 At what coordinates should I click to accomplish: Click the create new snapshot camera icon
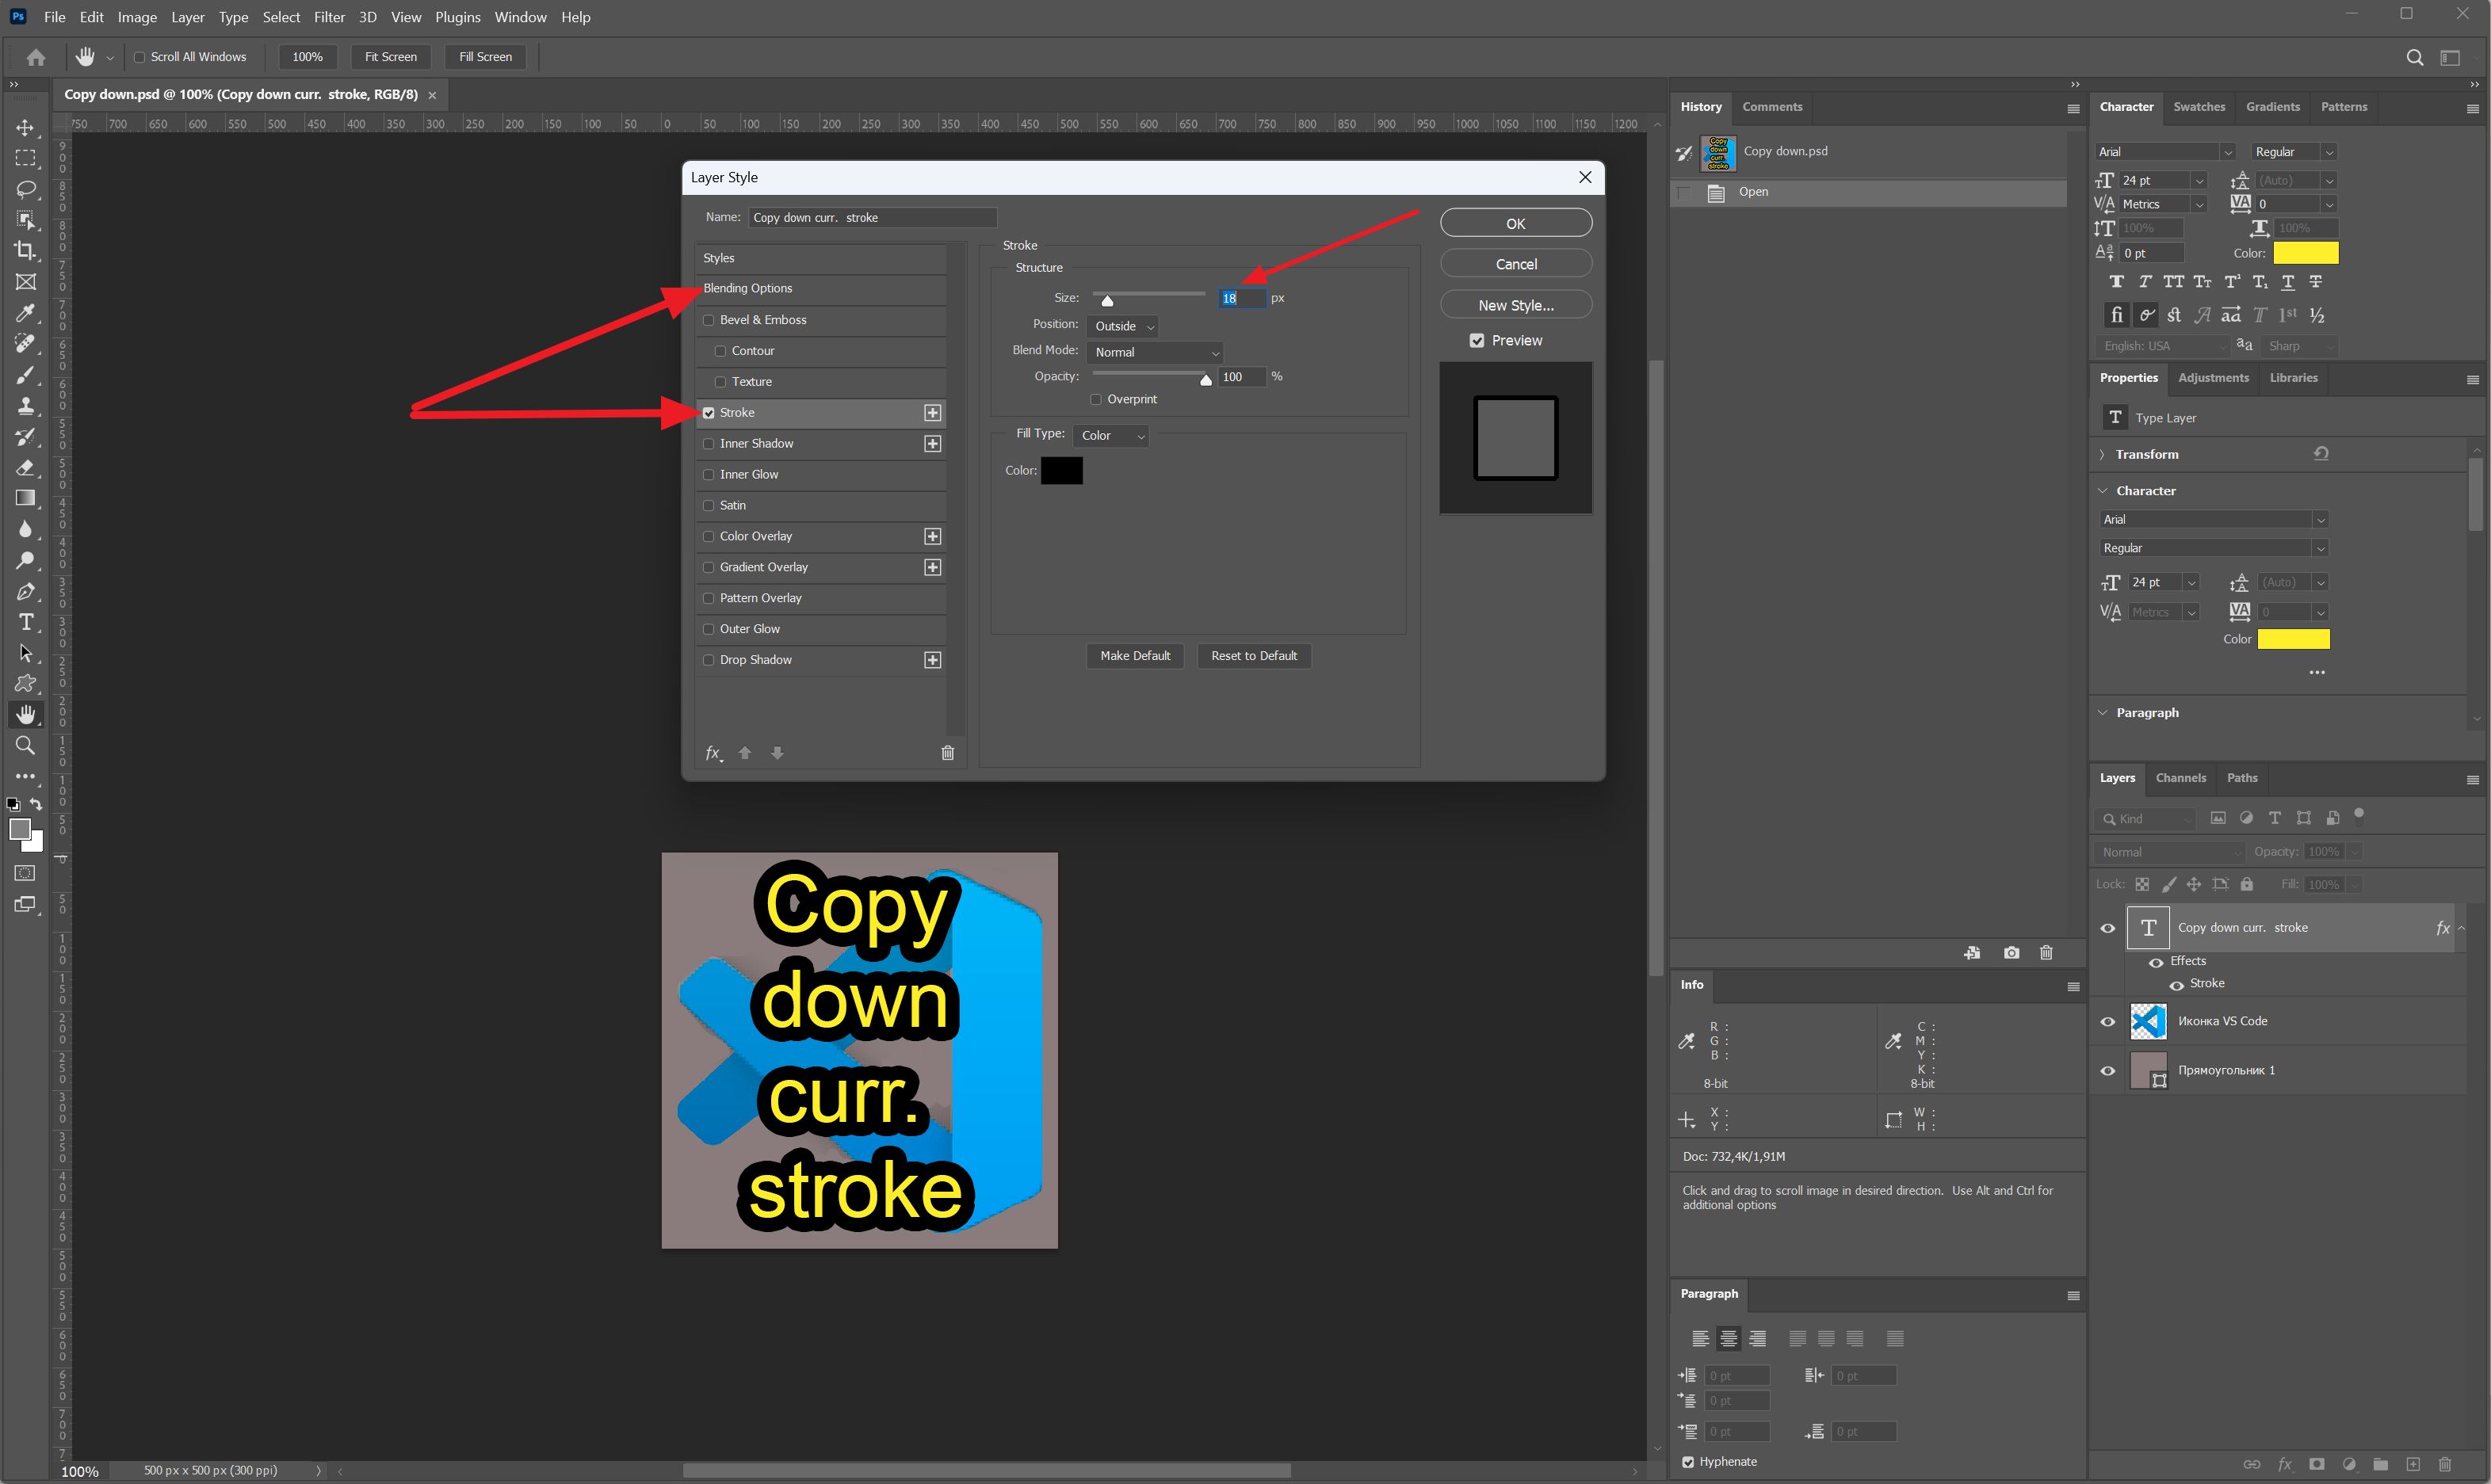2012,953
